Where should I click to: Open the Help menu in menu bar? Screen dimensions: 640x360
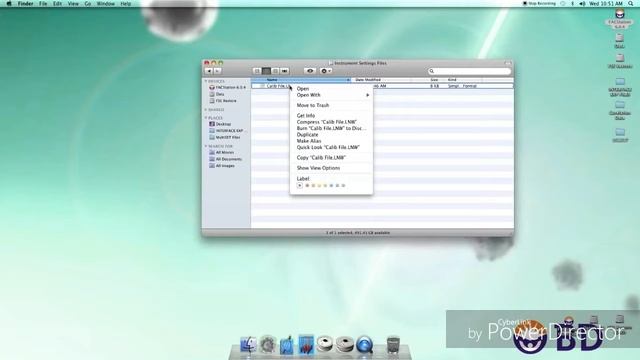[126, 4]
